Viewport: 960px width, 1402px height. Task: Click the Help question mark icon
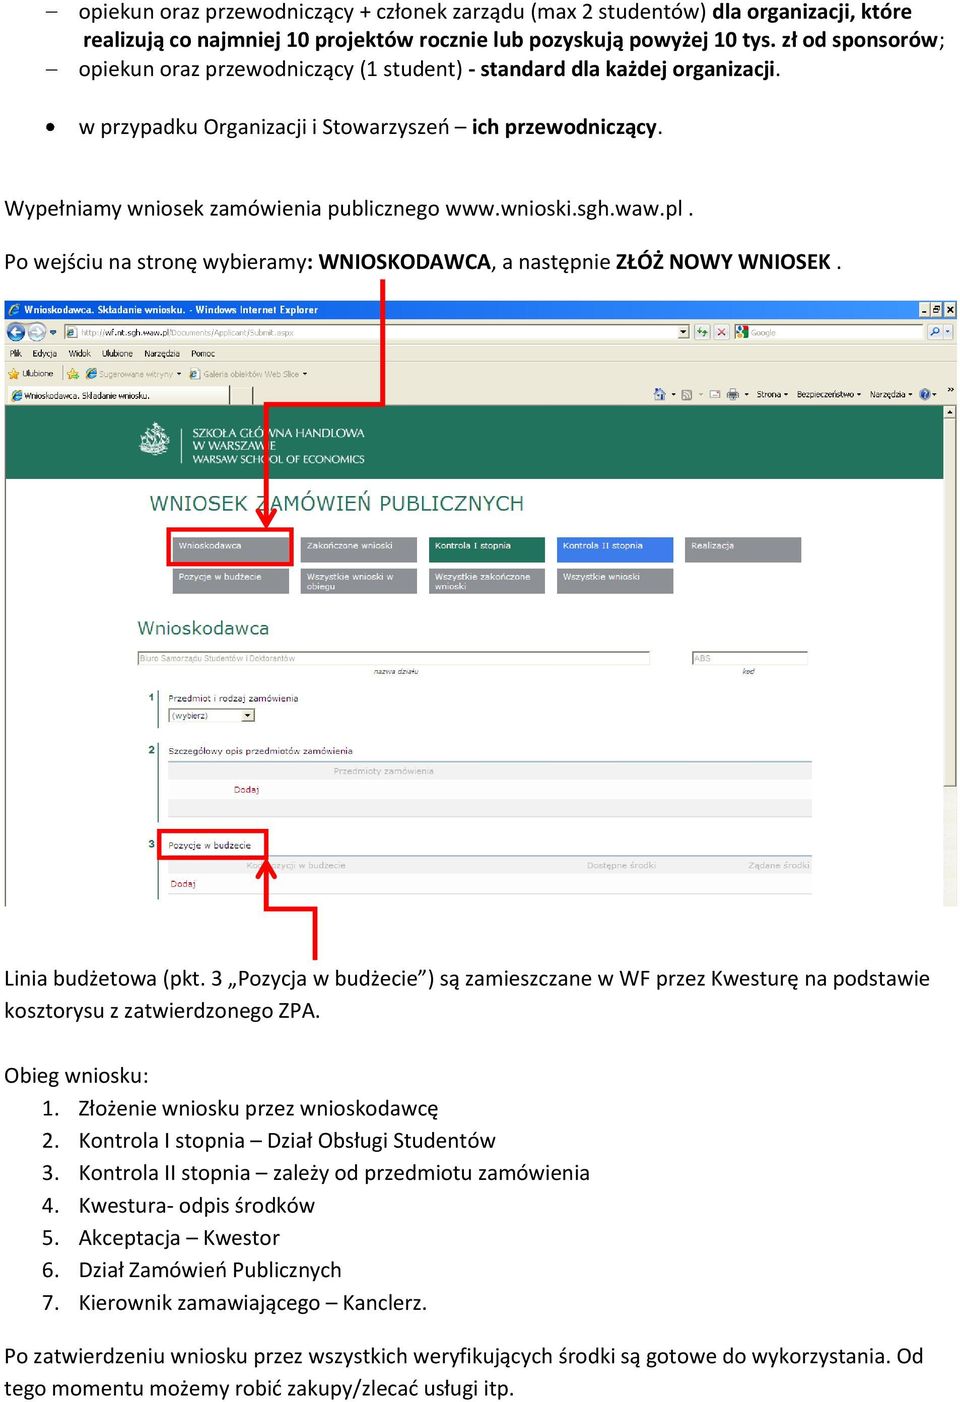pos(924,394)
